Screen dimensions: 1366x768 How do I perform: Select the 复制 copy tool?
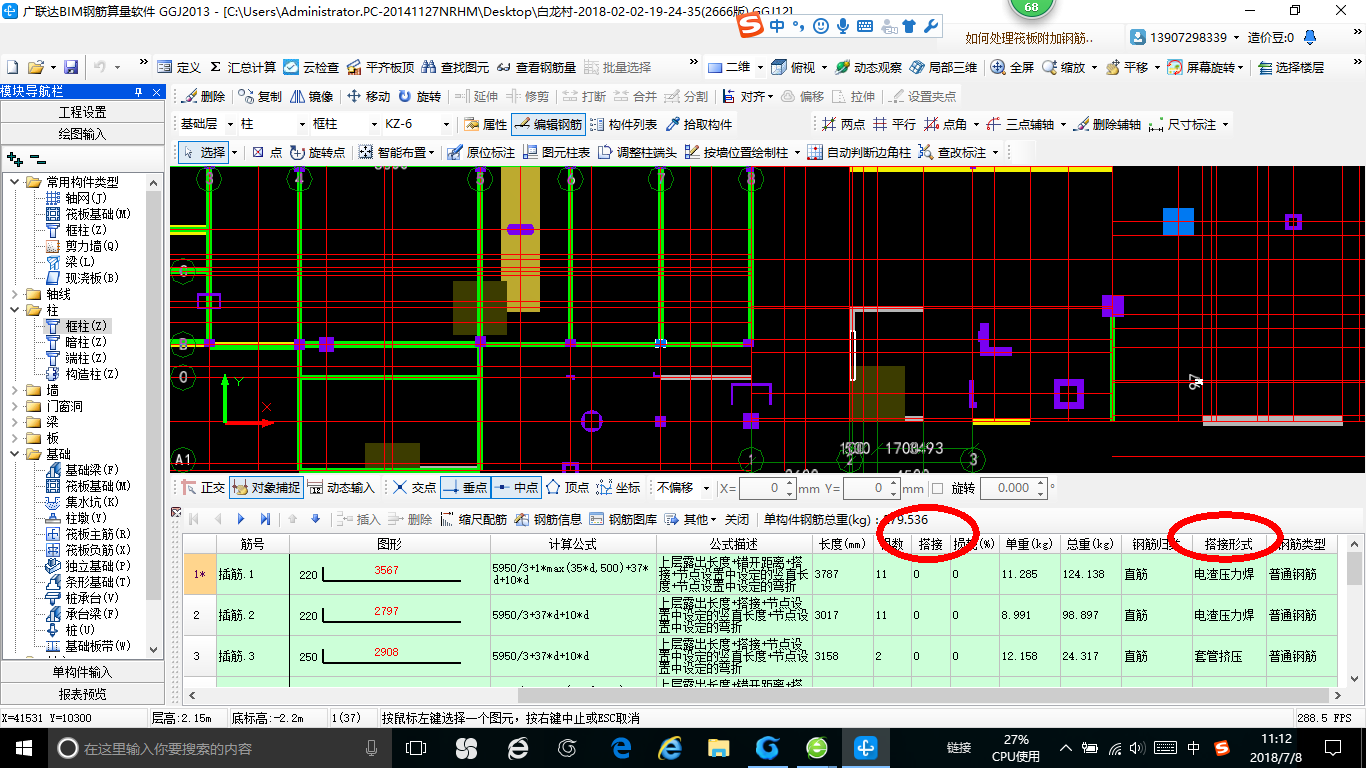coord(260,96)
